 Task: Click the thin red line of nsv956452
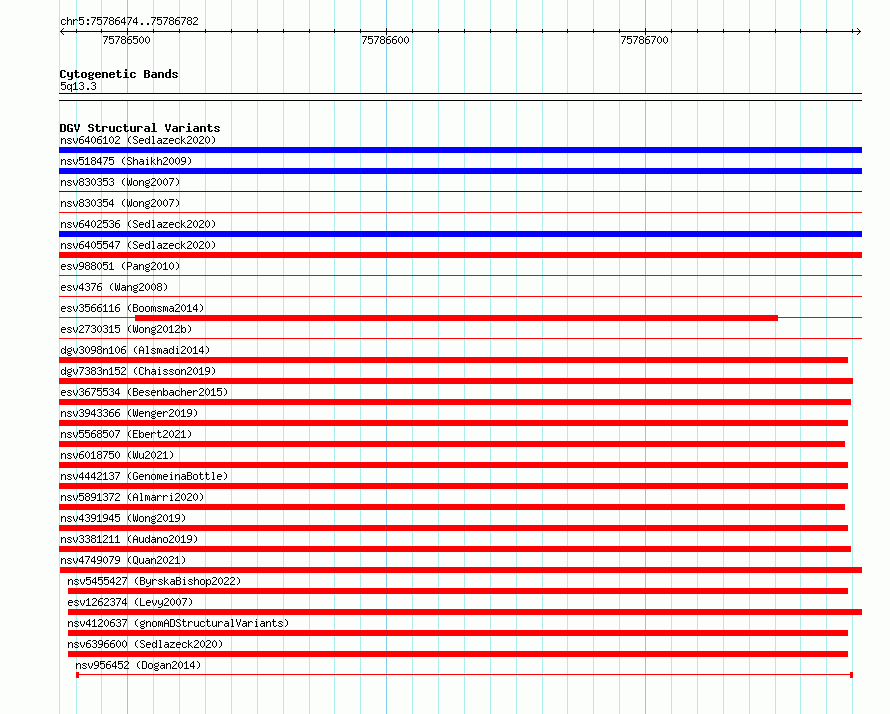[x=464, y=675]
